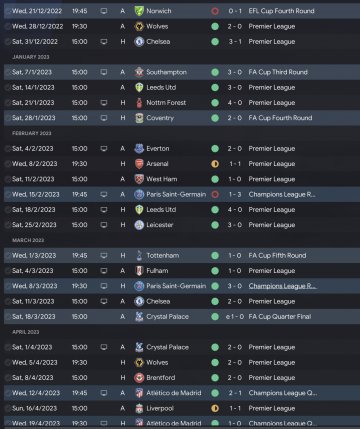Click the TV broadcast icon on Chelsea 31/12/2022 row
The height and width of the screenshot is (429, 360).
(104, 42)
